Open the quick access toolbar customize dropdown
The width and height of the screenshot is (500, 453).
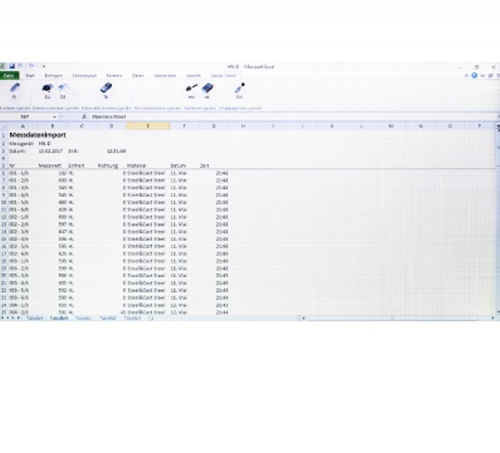point(44,66)
